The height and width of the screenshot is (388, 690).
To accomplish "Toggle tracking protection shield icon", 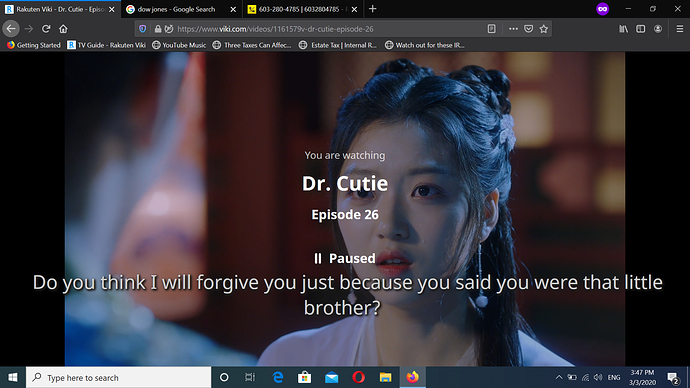I will [143, 29].
